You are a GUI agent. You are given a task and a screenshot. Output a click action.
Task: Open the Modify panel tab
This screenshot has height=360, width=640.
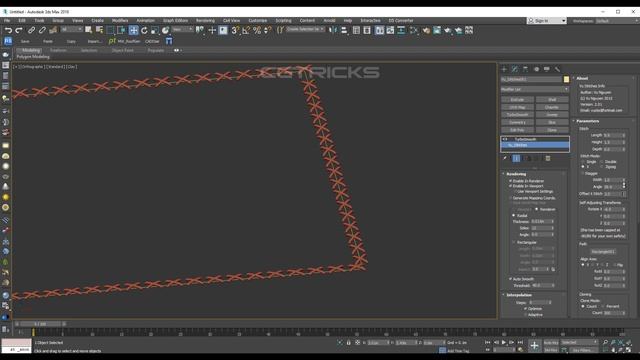click(515, 69)
